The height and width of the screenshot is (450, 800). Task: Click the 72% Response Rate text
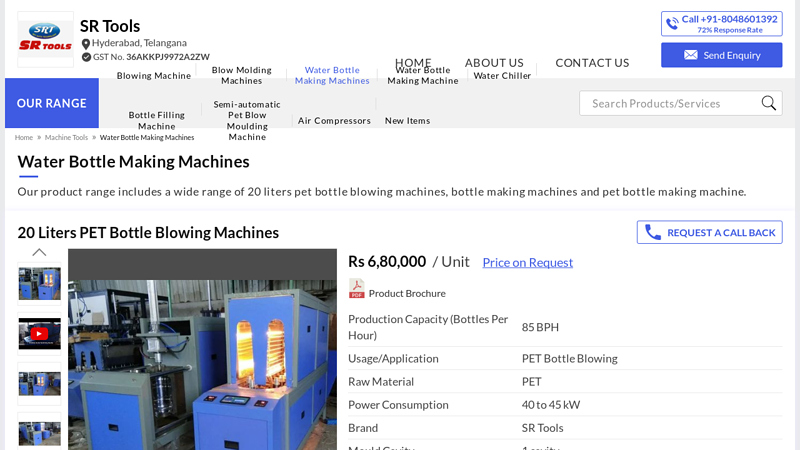(730, 30)
